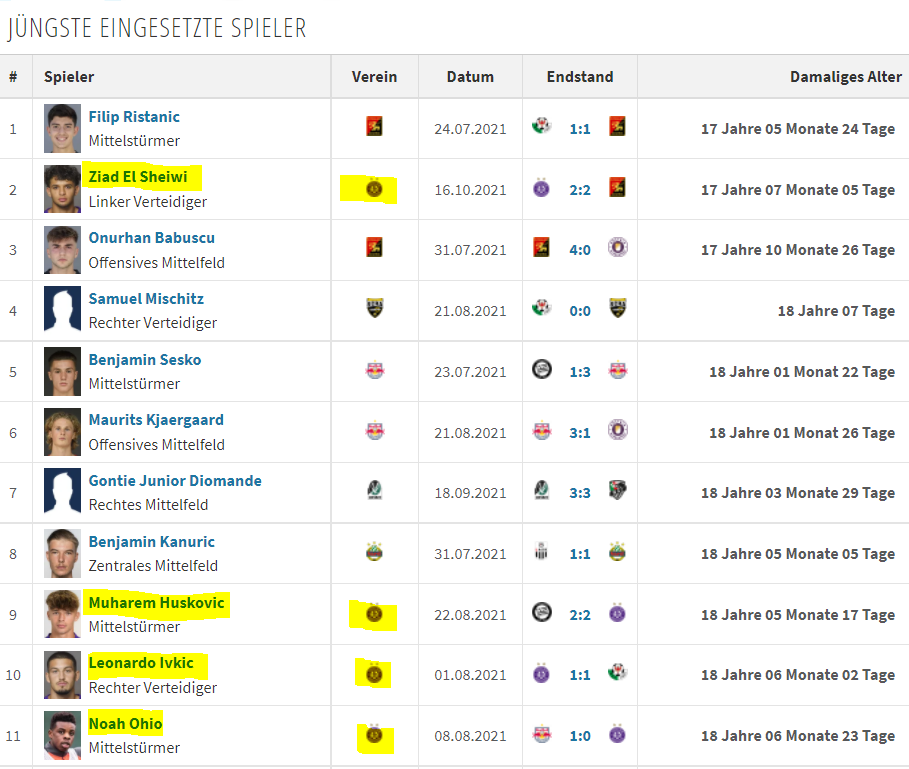909x769 pixels.
Task: Open the highlighted Leonardo Ivkic player link
Action: pyautogui.click(x=141, y=663)
